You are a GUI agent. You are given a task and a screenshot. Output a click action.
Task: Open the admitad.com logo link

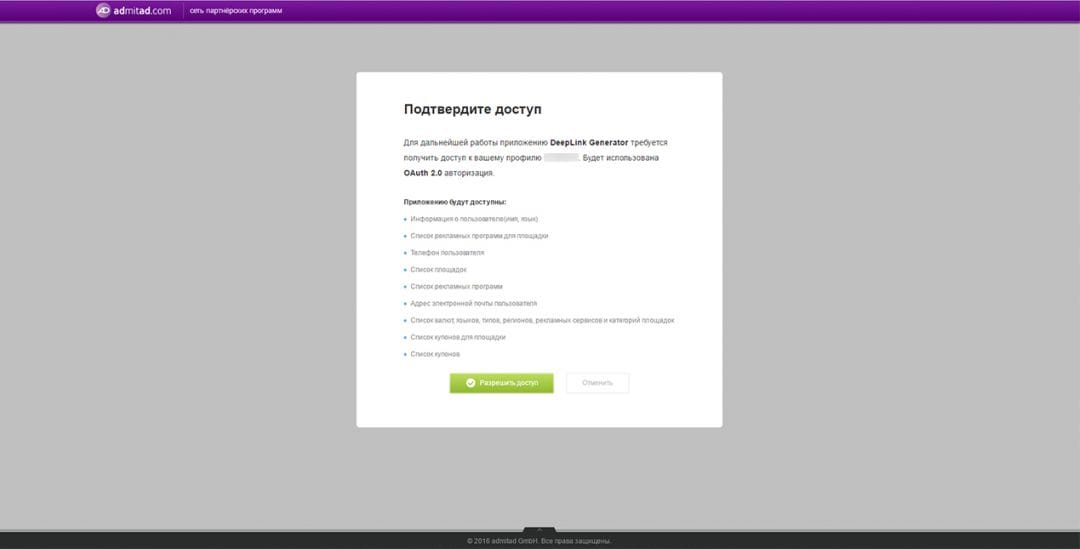click(134, 10)
